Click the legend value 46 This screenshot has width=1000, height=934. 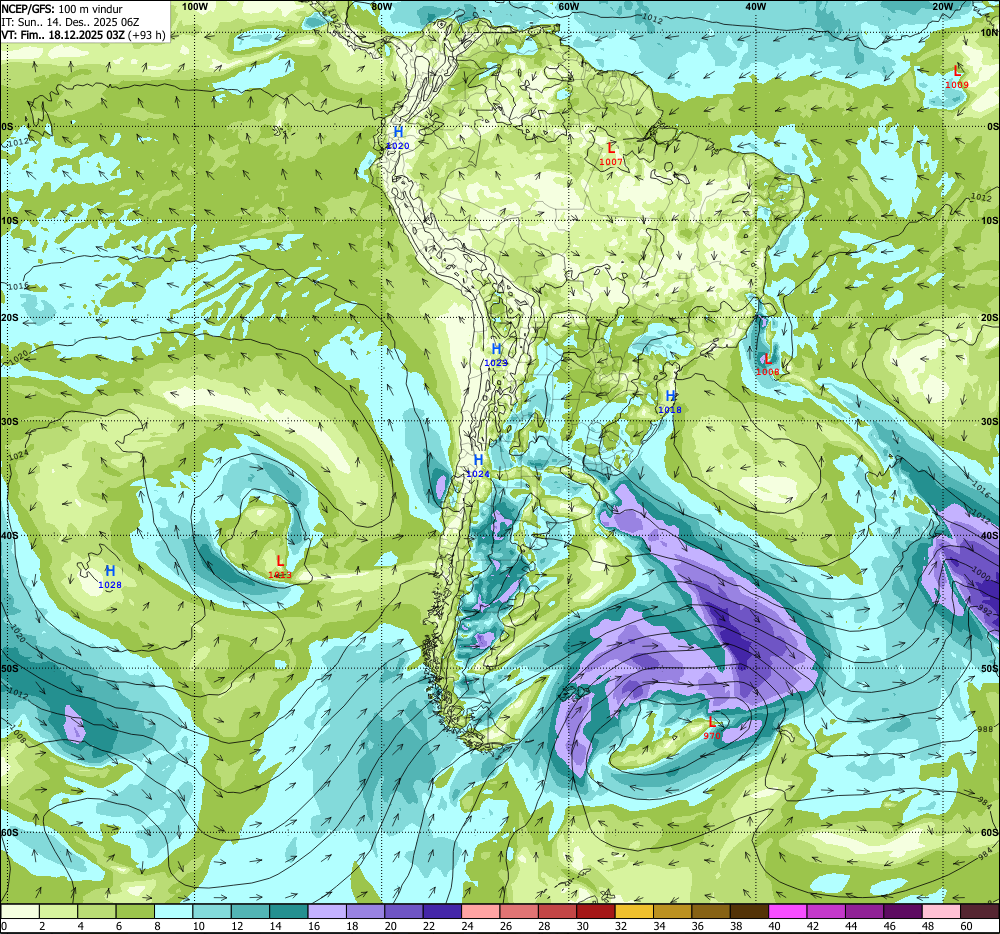tap(890, 926)
